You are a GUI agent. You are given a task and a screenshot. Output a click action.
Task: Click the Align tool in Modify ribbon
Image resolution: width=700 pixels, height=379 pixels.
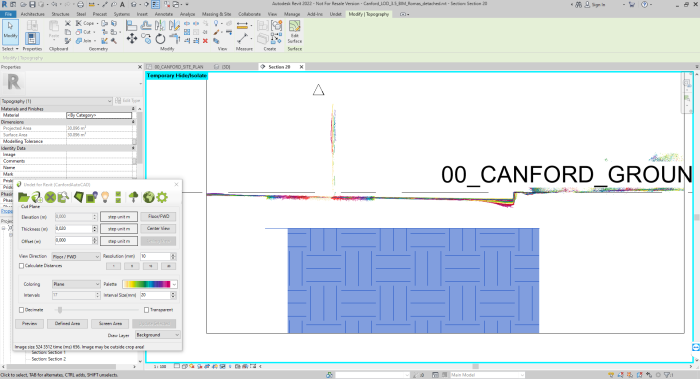point(131,25)
